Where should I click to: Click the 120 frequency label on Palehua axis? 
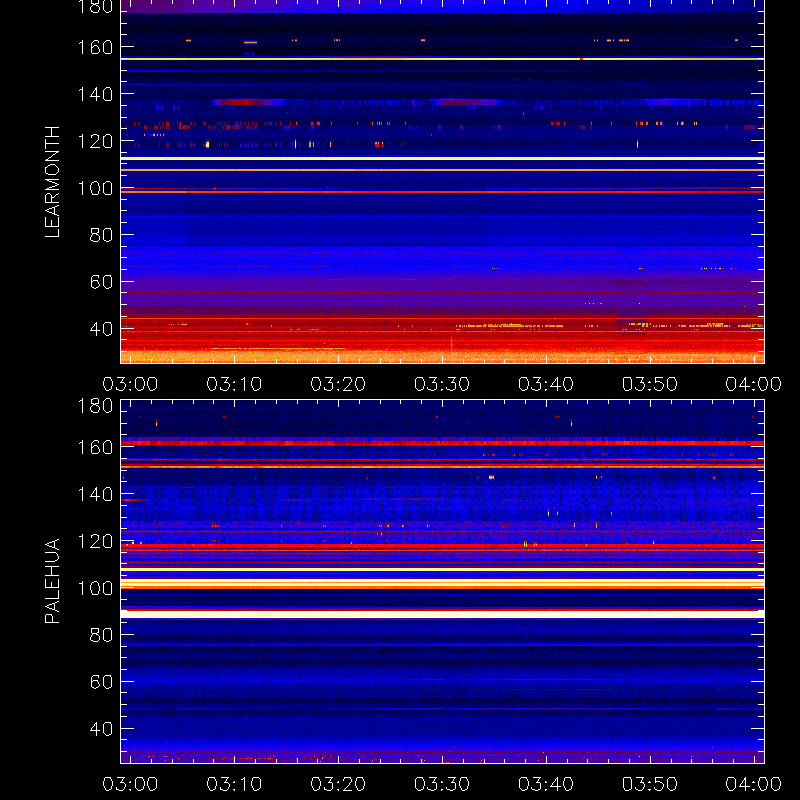point(95,541)
